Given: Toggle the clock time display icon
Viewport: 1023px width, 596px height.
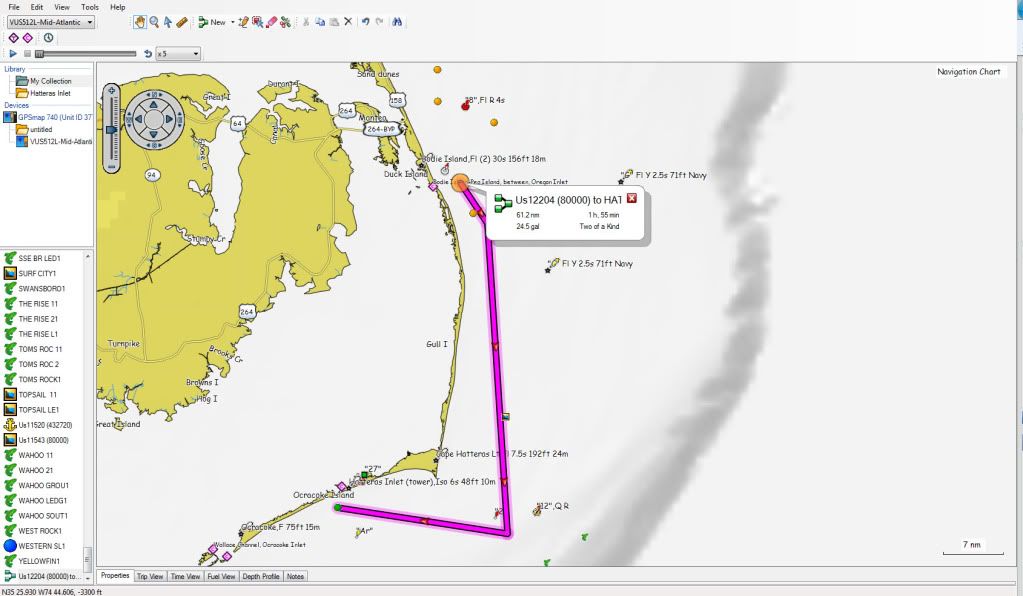Looking at the screenshot, I should click(x=48, y=38).
